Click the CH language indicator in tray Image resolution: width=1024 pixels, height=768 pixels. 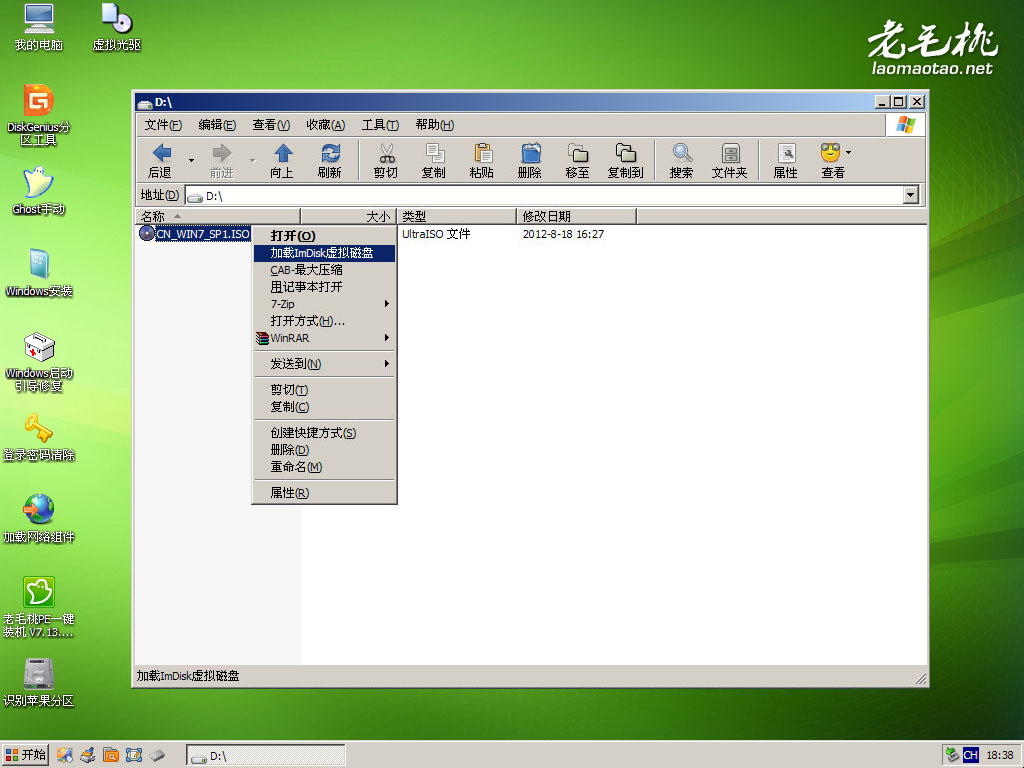pyautogui.click(x=970, y=755)
